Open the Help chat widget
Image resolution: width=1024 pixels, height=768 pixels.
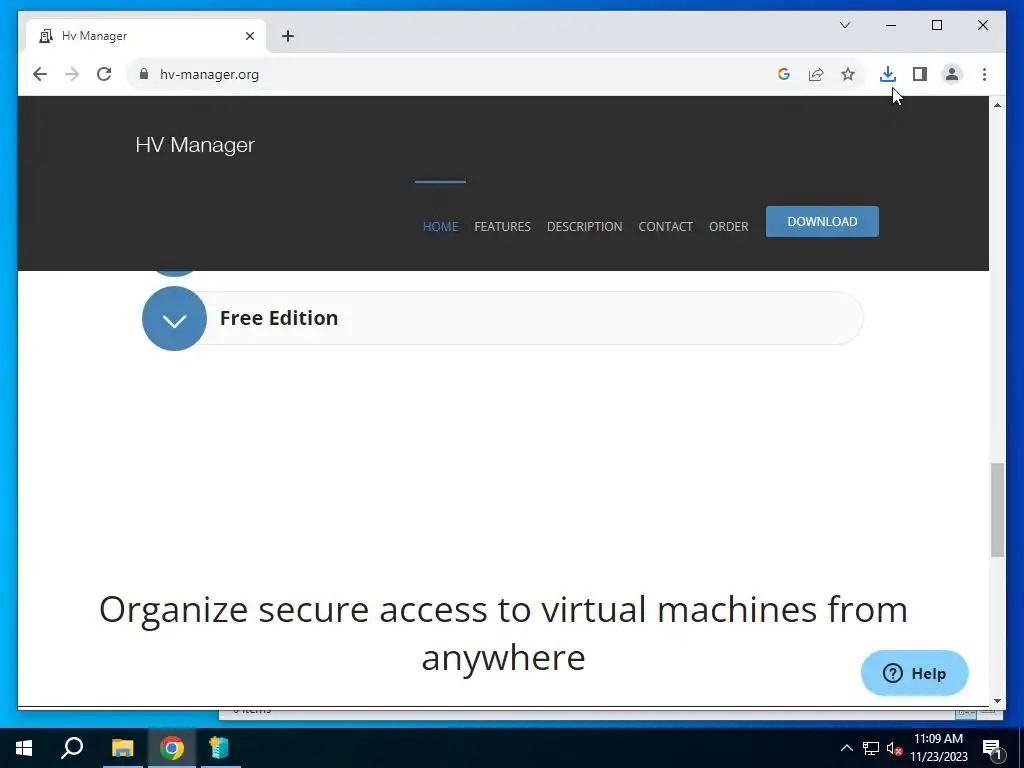point(914,673)
